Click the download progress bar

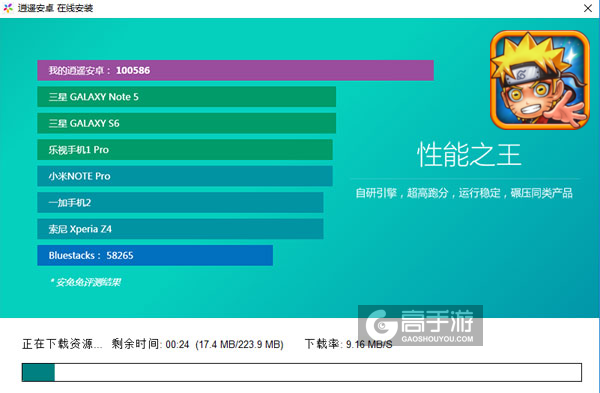pos(302,372)
